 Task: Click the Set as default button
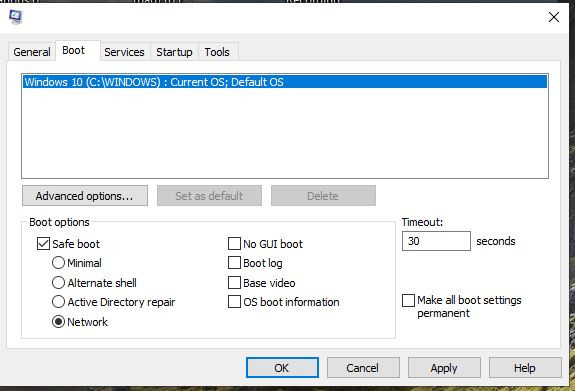(x=209, y=196)
